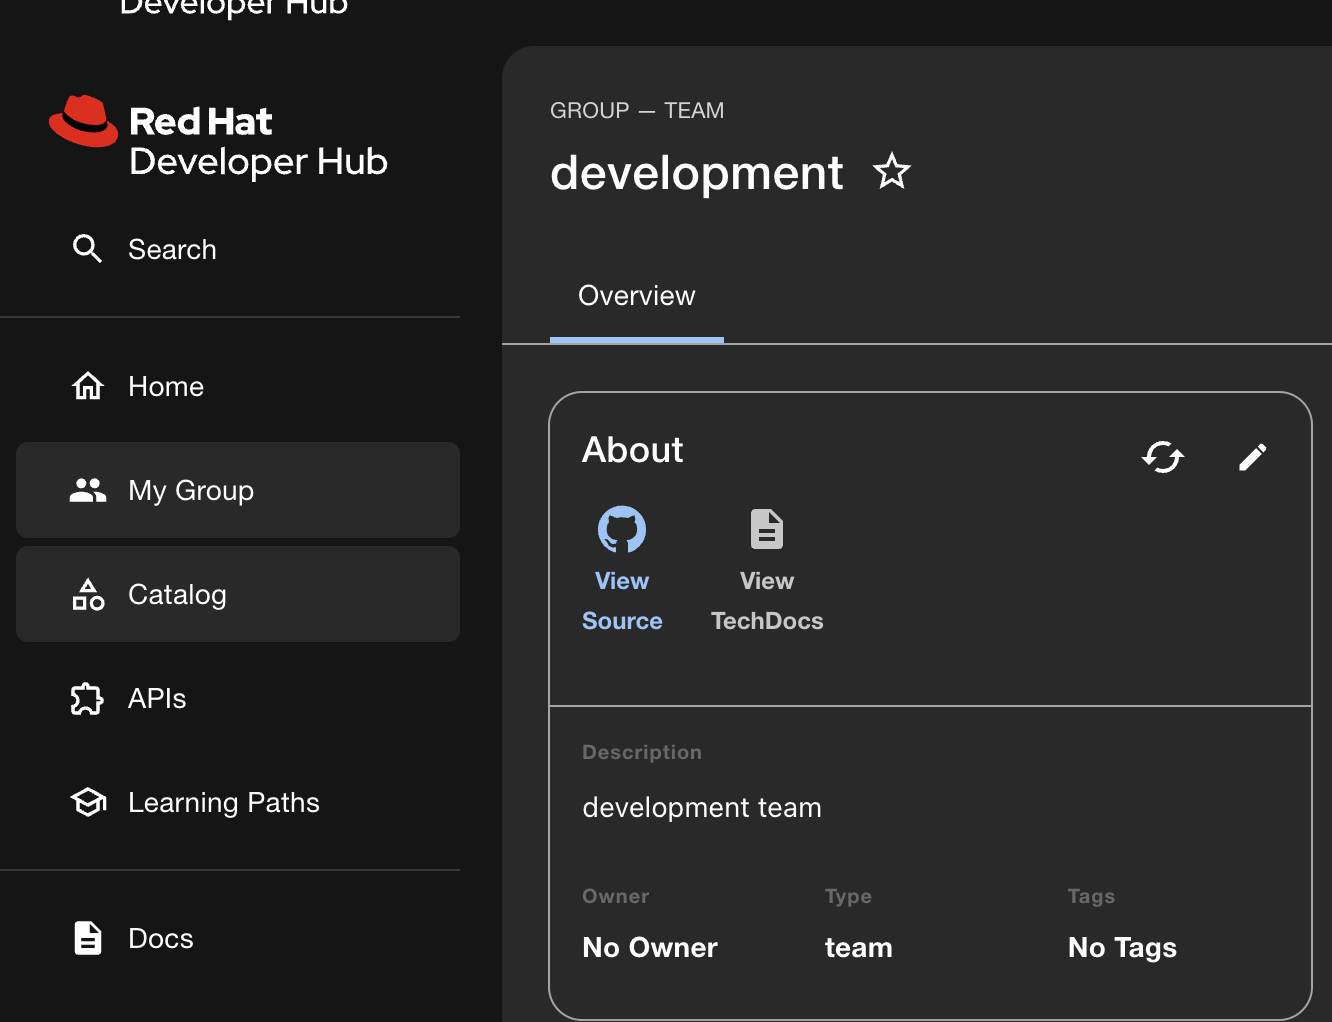Click the Docs document icon in sidebar
The width and height of the screenshot is (1332, 1022).
[x=88, y=938]
